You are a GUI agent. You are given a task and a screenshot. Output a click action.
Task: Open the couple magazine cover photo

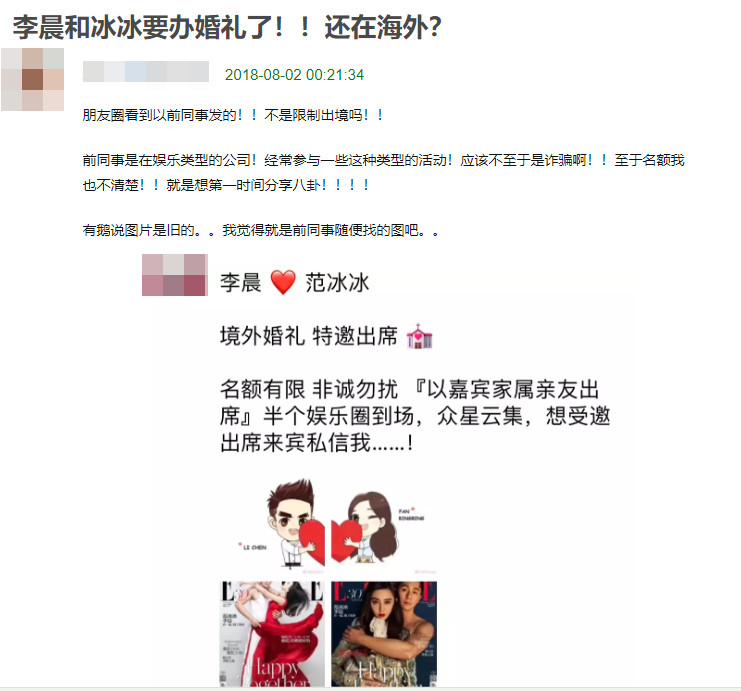point(384,634)
